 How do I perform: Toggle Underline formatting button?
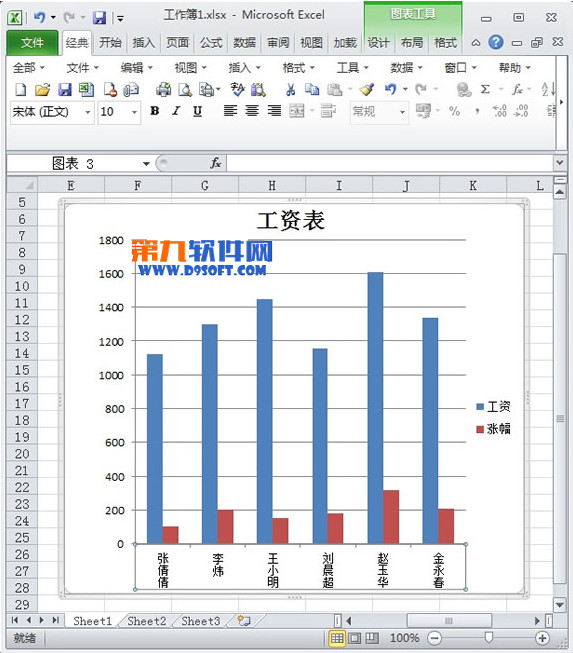click(x=197, y=111)
